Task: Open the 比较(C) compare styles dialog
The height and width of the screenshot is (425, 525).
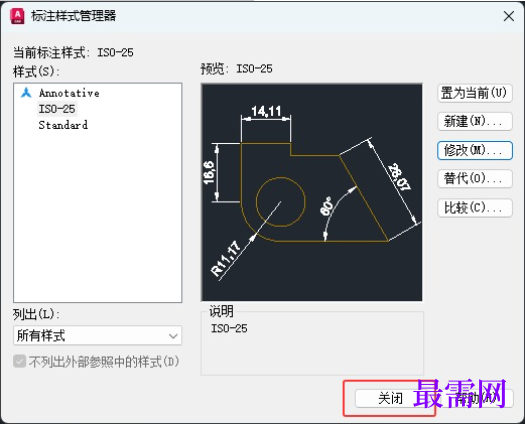Action: (475, 208)
